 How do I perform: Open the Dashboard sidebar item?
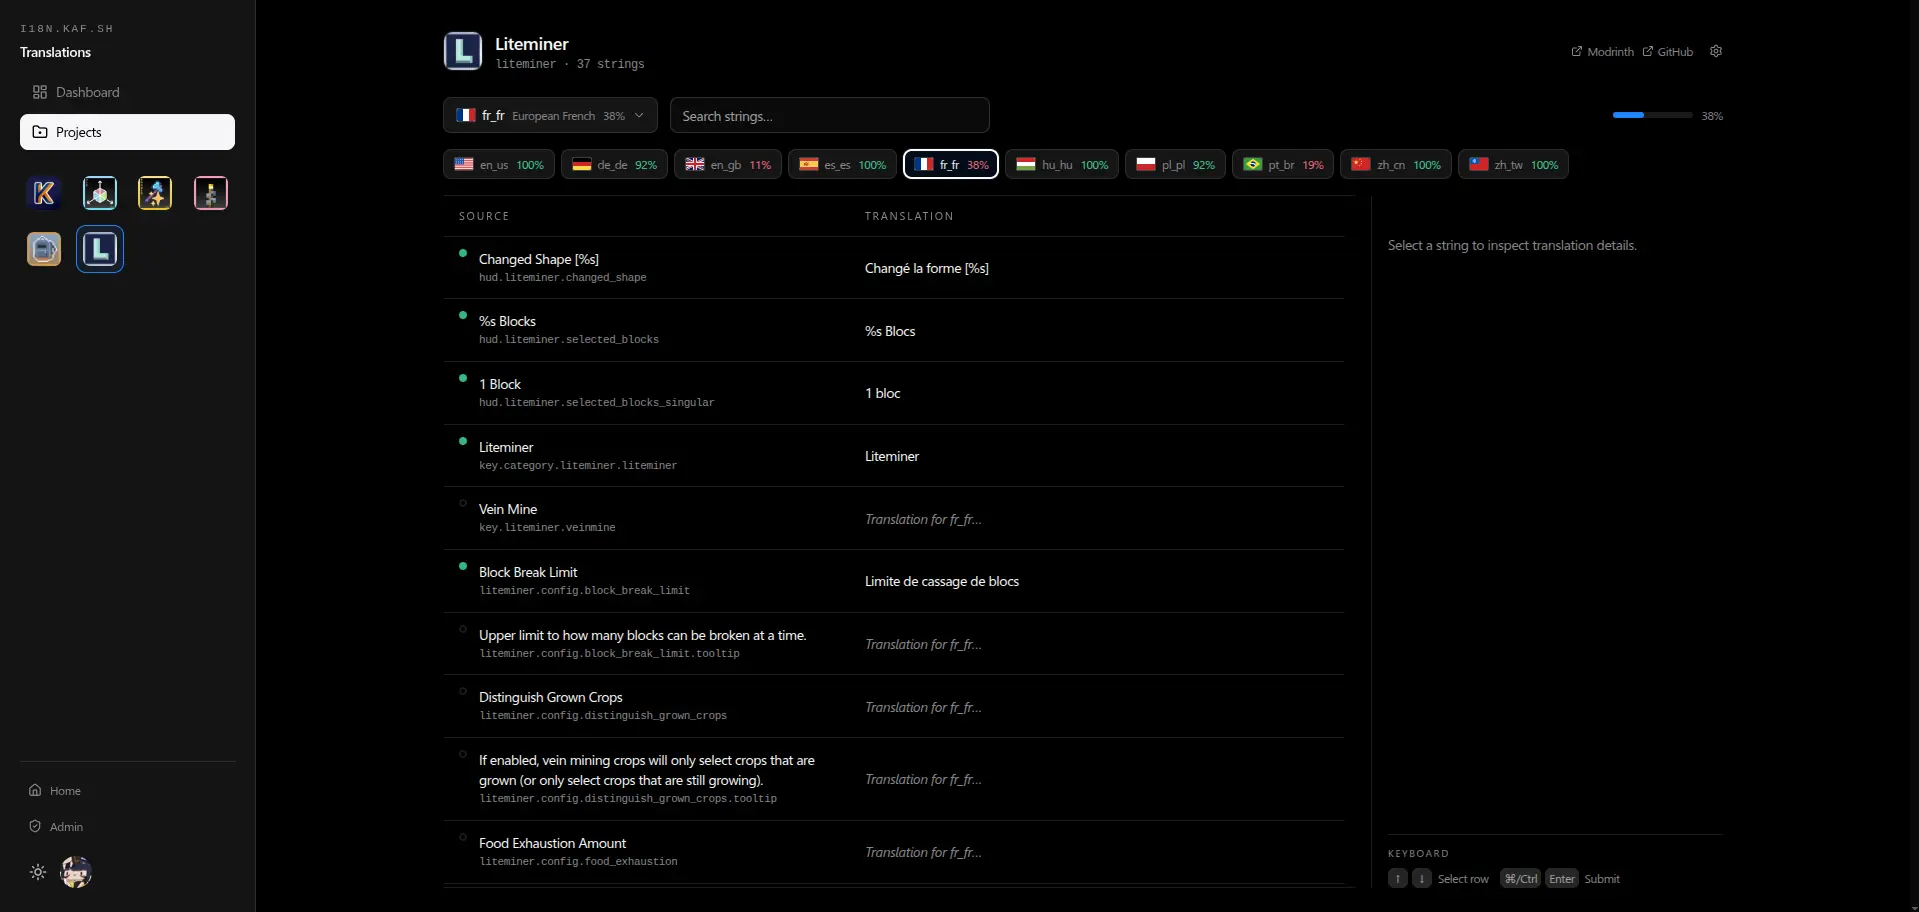pyautogui.click(x=127, y=92)
